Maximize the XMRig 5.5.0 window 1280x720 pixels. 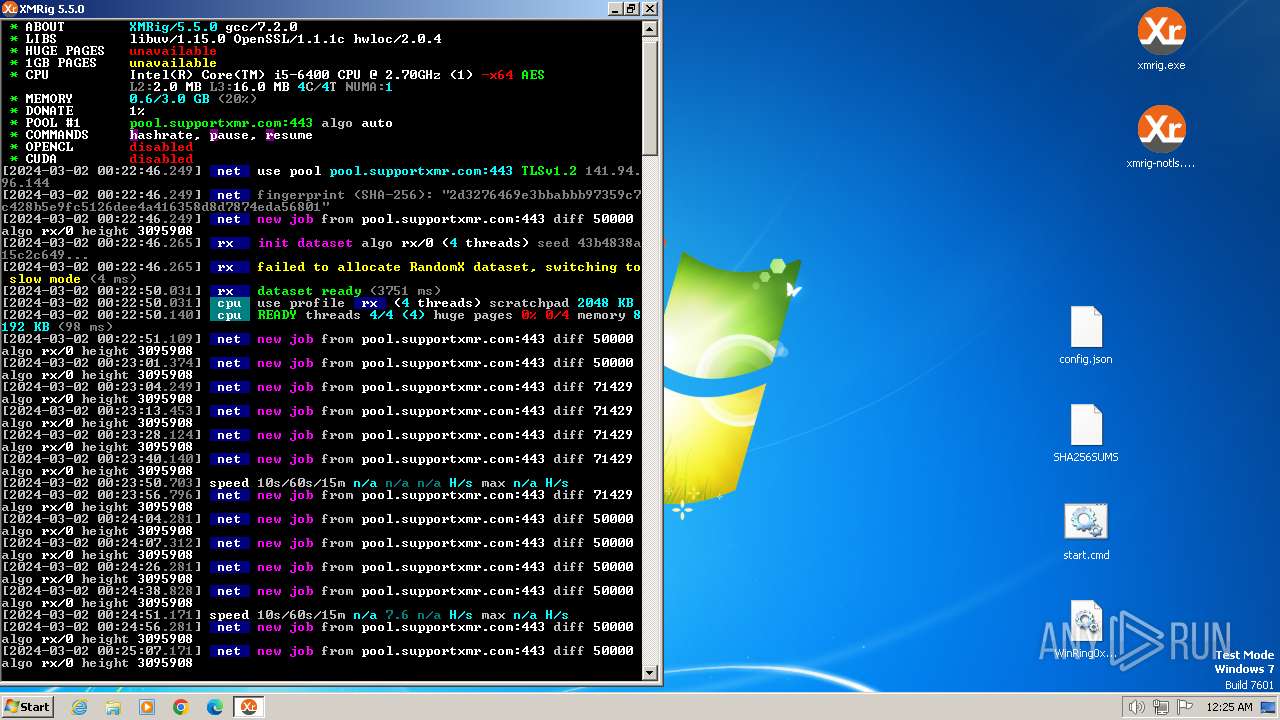tap(631, 8)
